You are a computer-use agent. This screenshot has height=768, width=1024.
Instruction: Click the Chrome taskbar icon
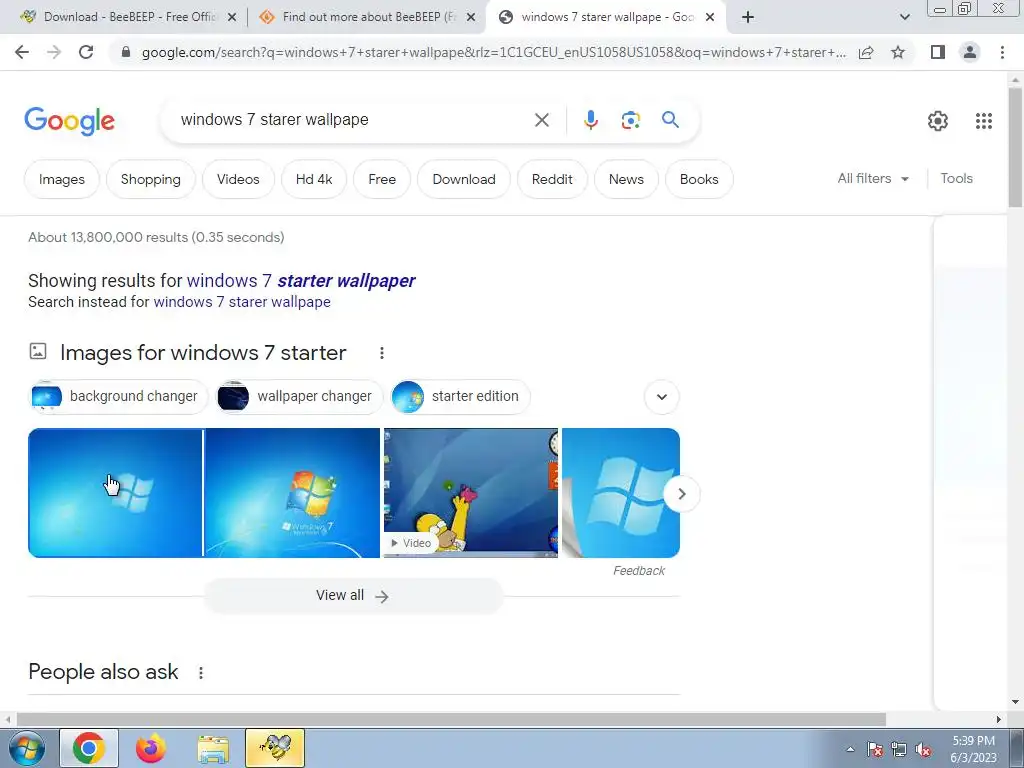(x=89, y=748)
